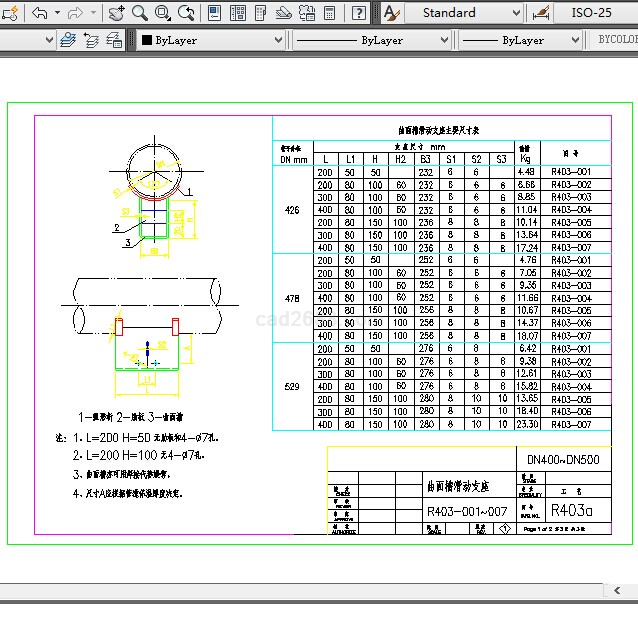
Task: Open the Tool Palettes window
Action: coord(261,13)
